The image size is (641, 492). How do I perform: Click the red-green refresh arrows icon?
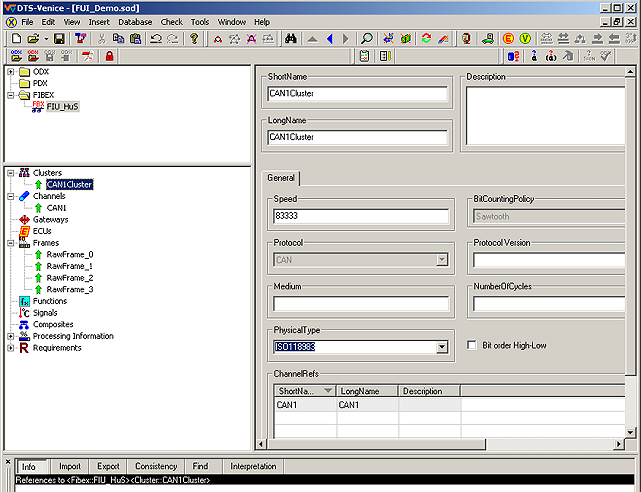(426, 39)
